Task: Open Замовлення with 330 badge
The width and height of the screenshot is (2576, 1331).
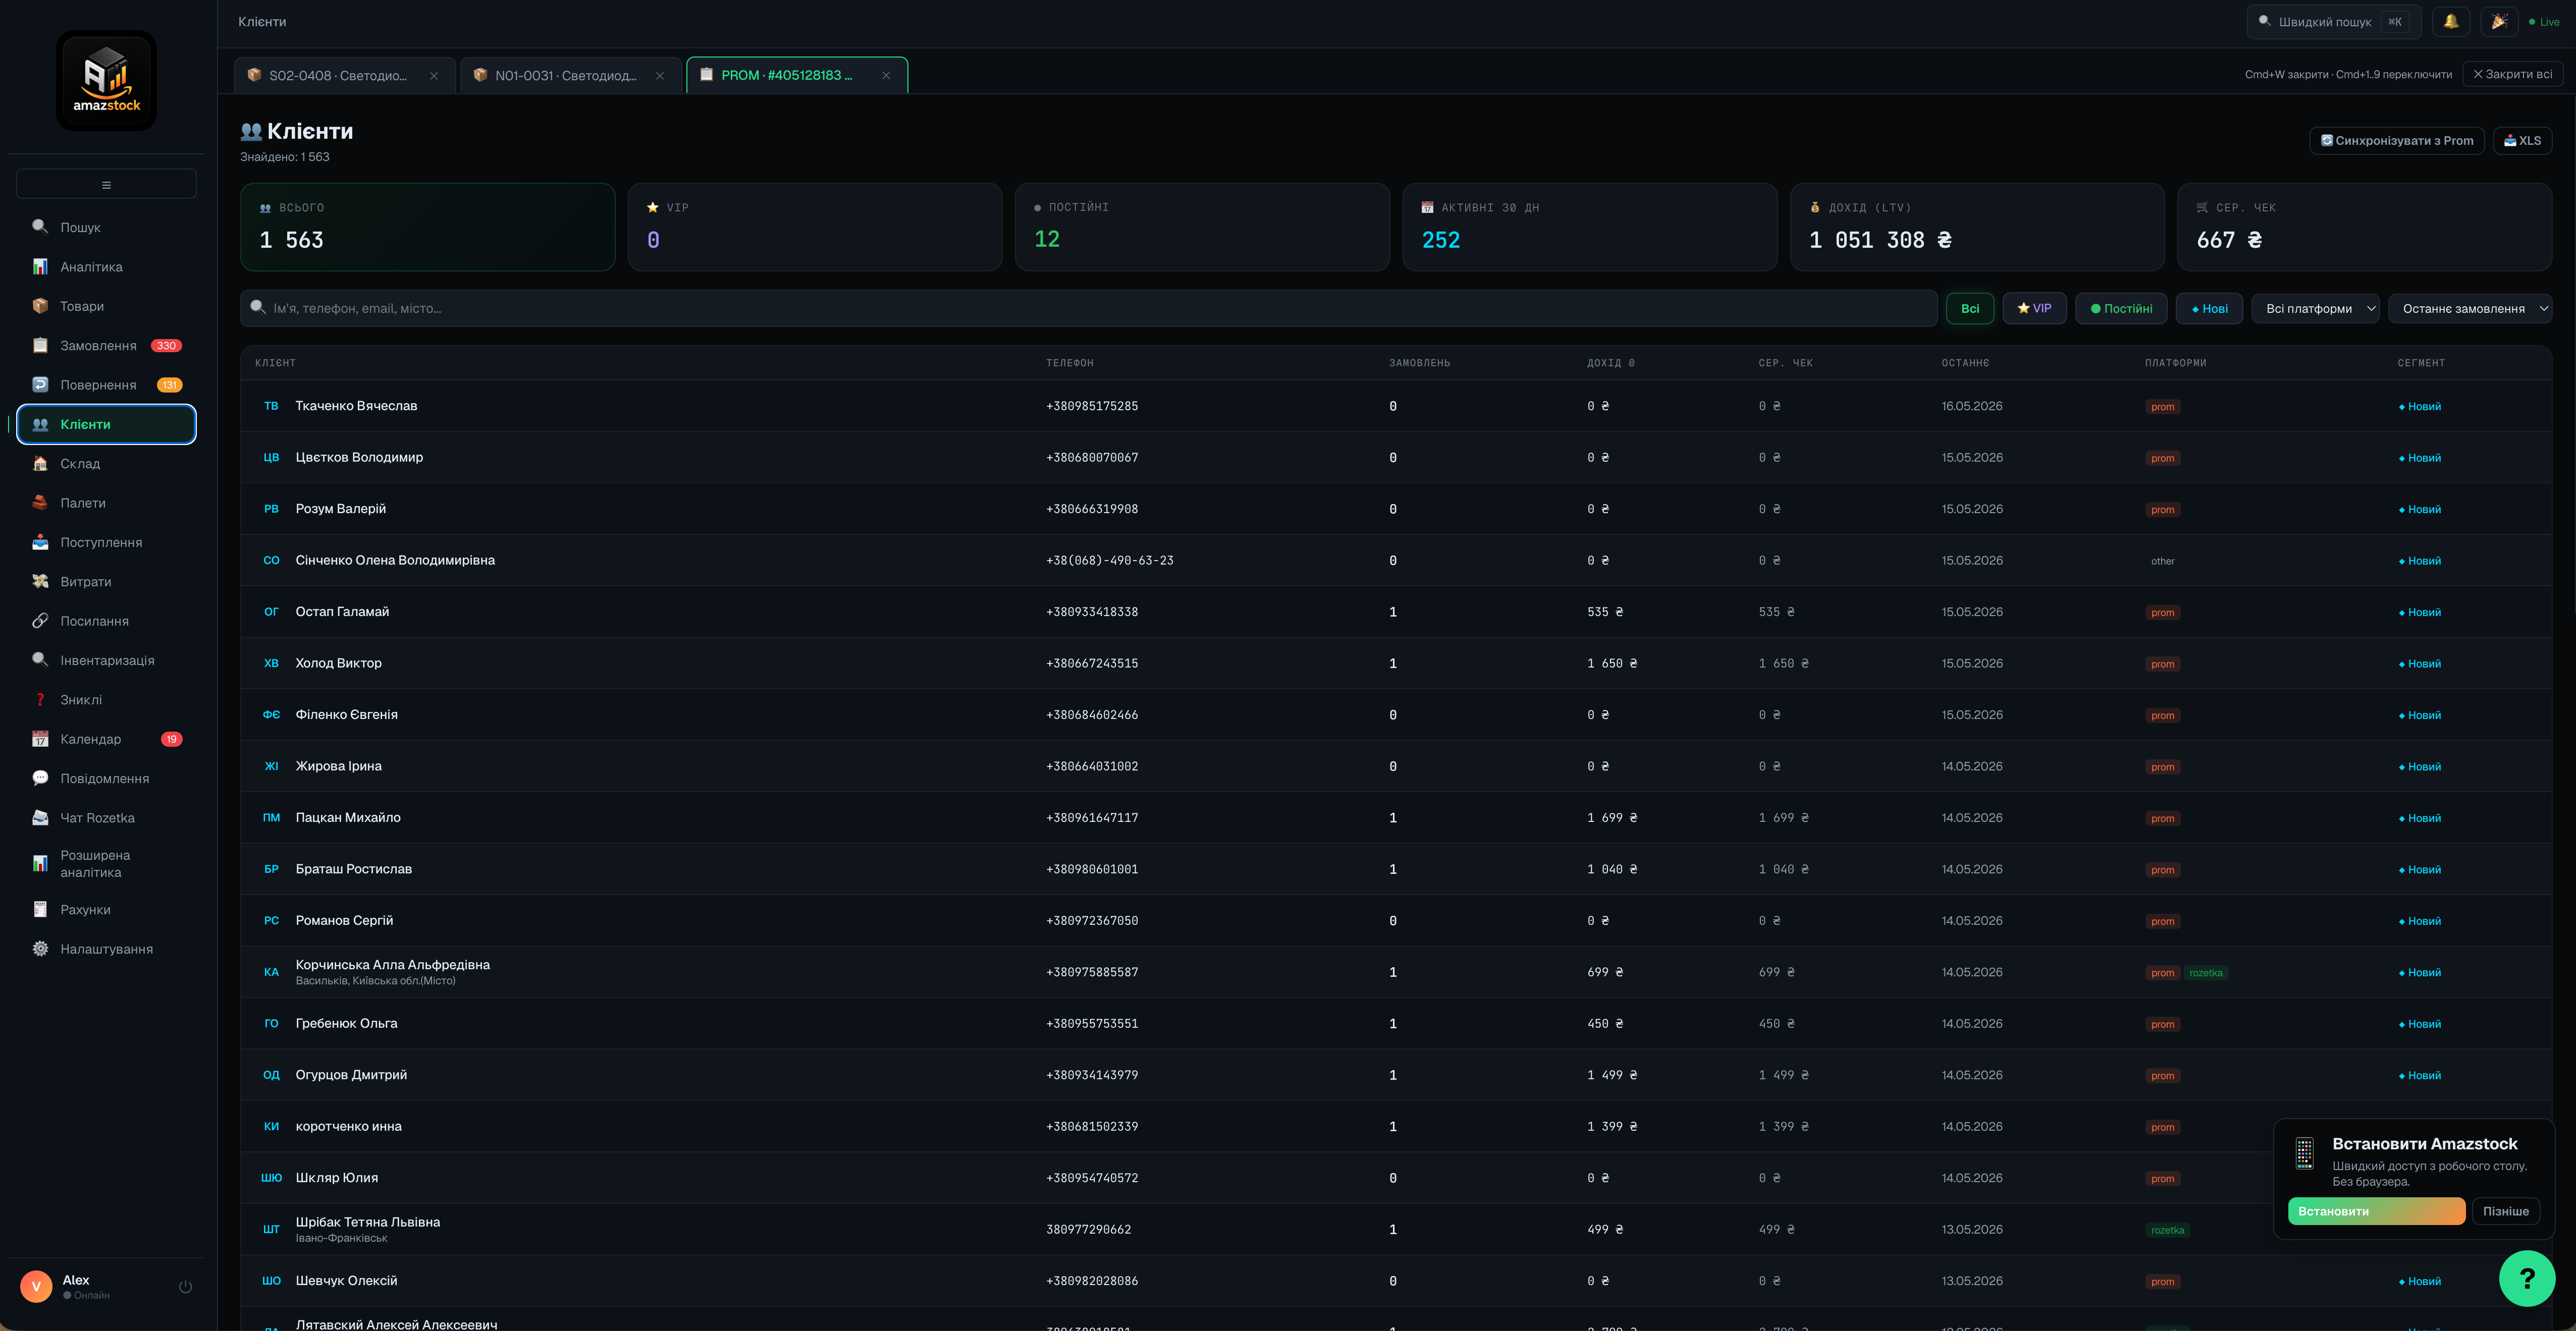Action: tap(106, 346)
